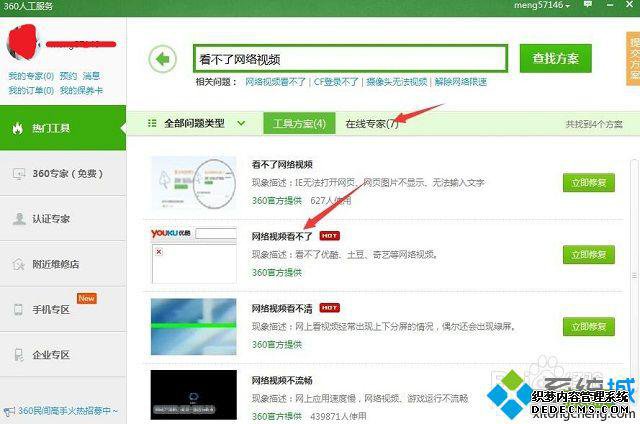Screen dimensions: 640x424
Task: Click the text 共找到4个方案
Action: pyautogui.click(x=594, y=124)
